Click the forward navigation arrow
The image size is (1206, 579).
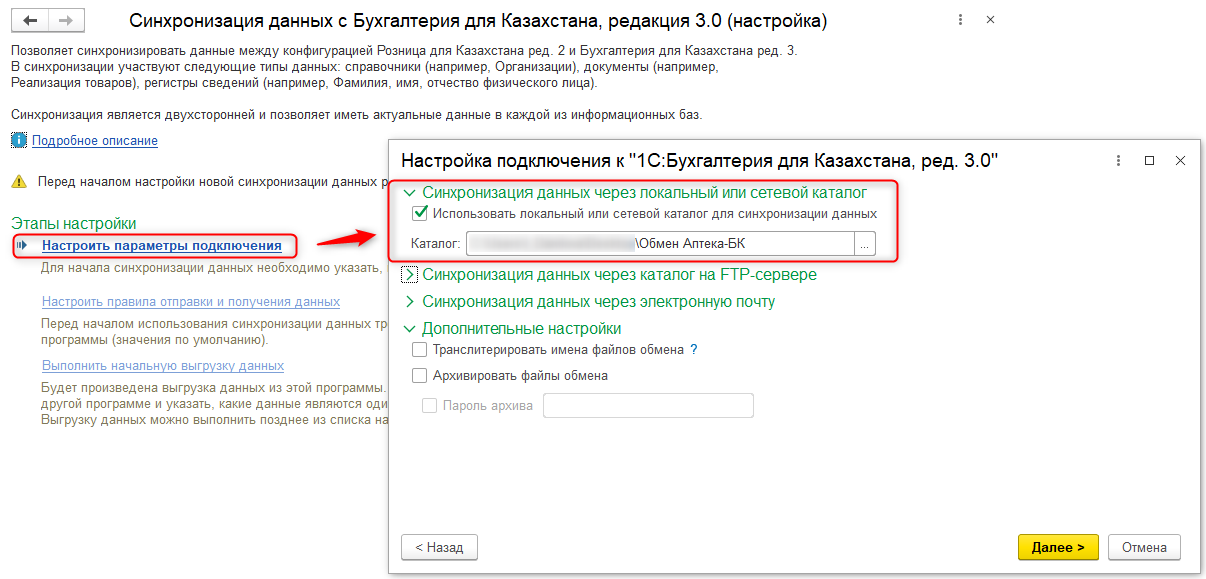[65, 21]
